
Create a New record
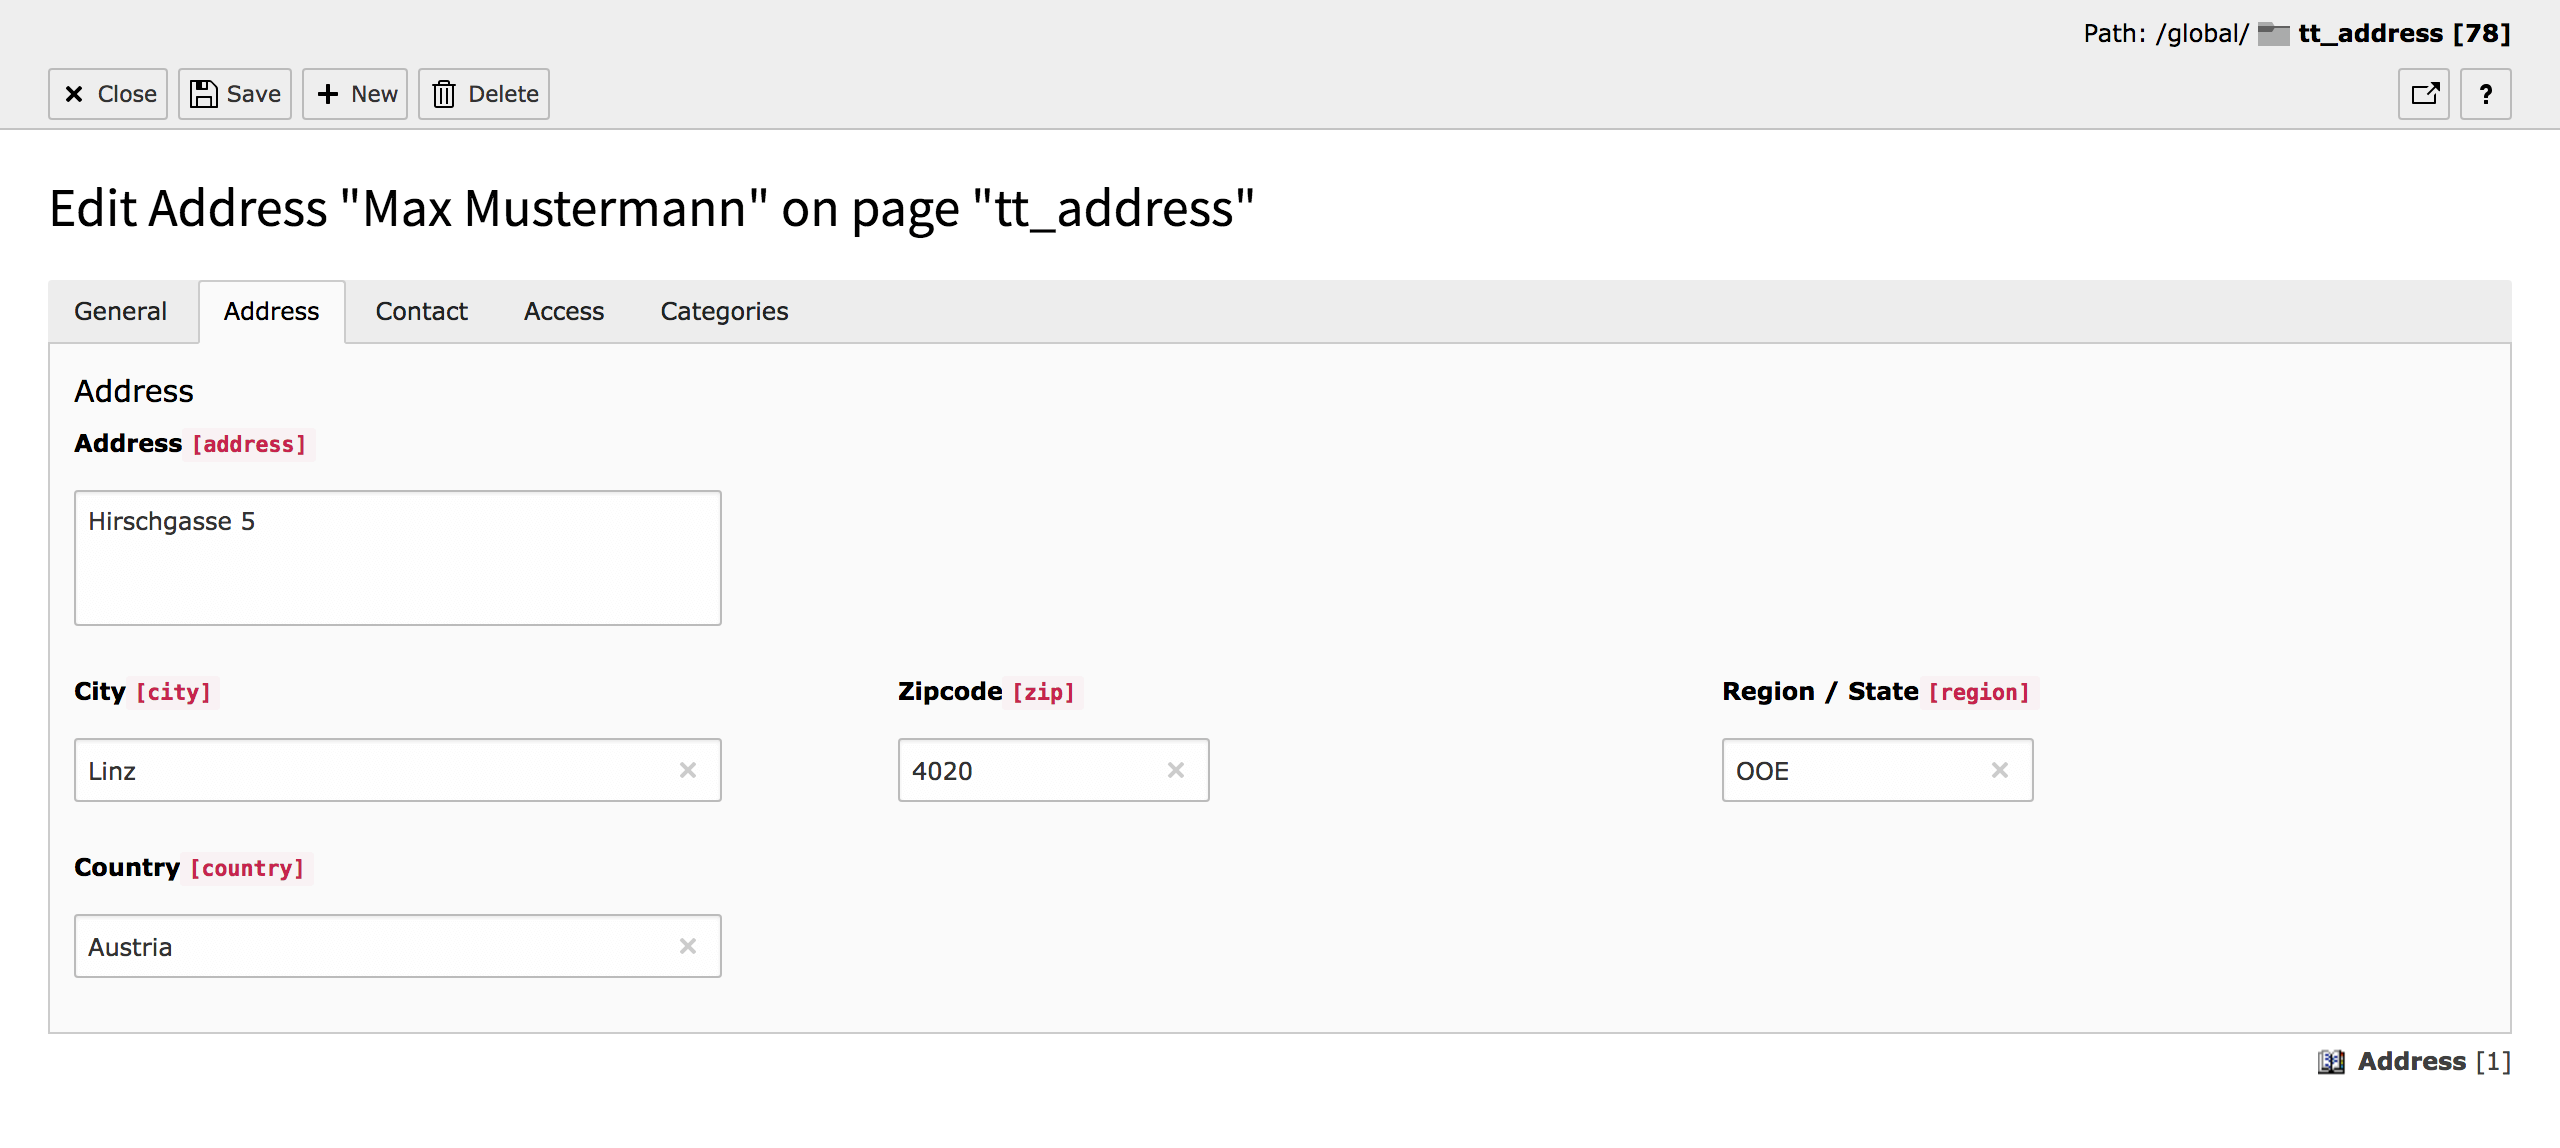coord(355,94)
